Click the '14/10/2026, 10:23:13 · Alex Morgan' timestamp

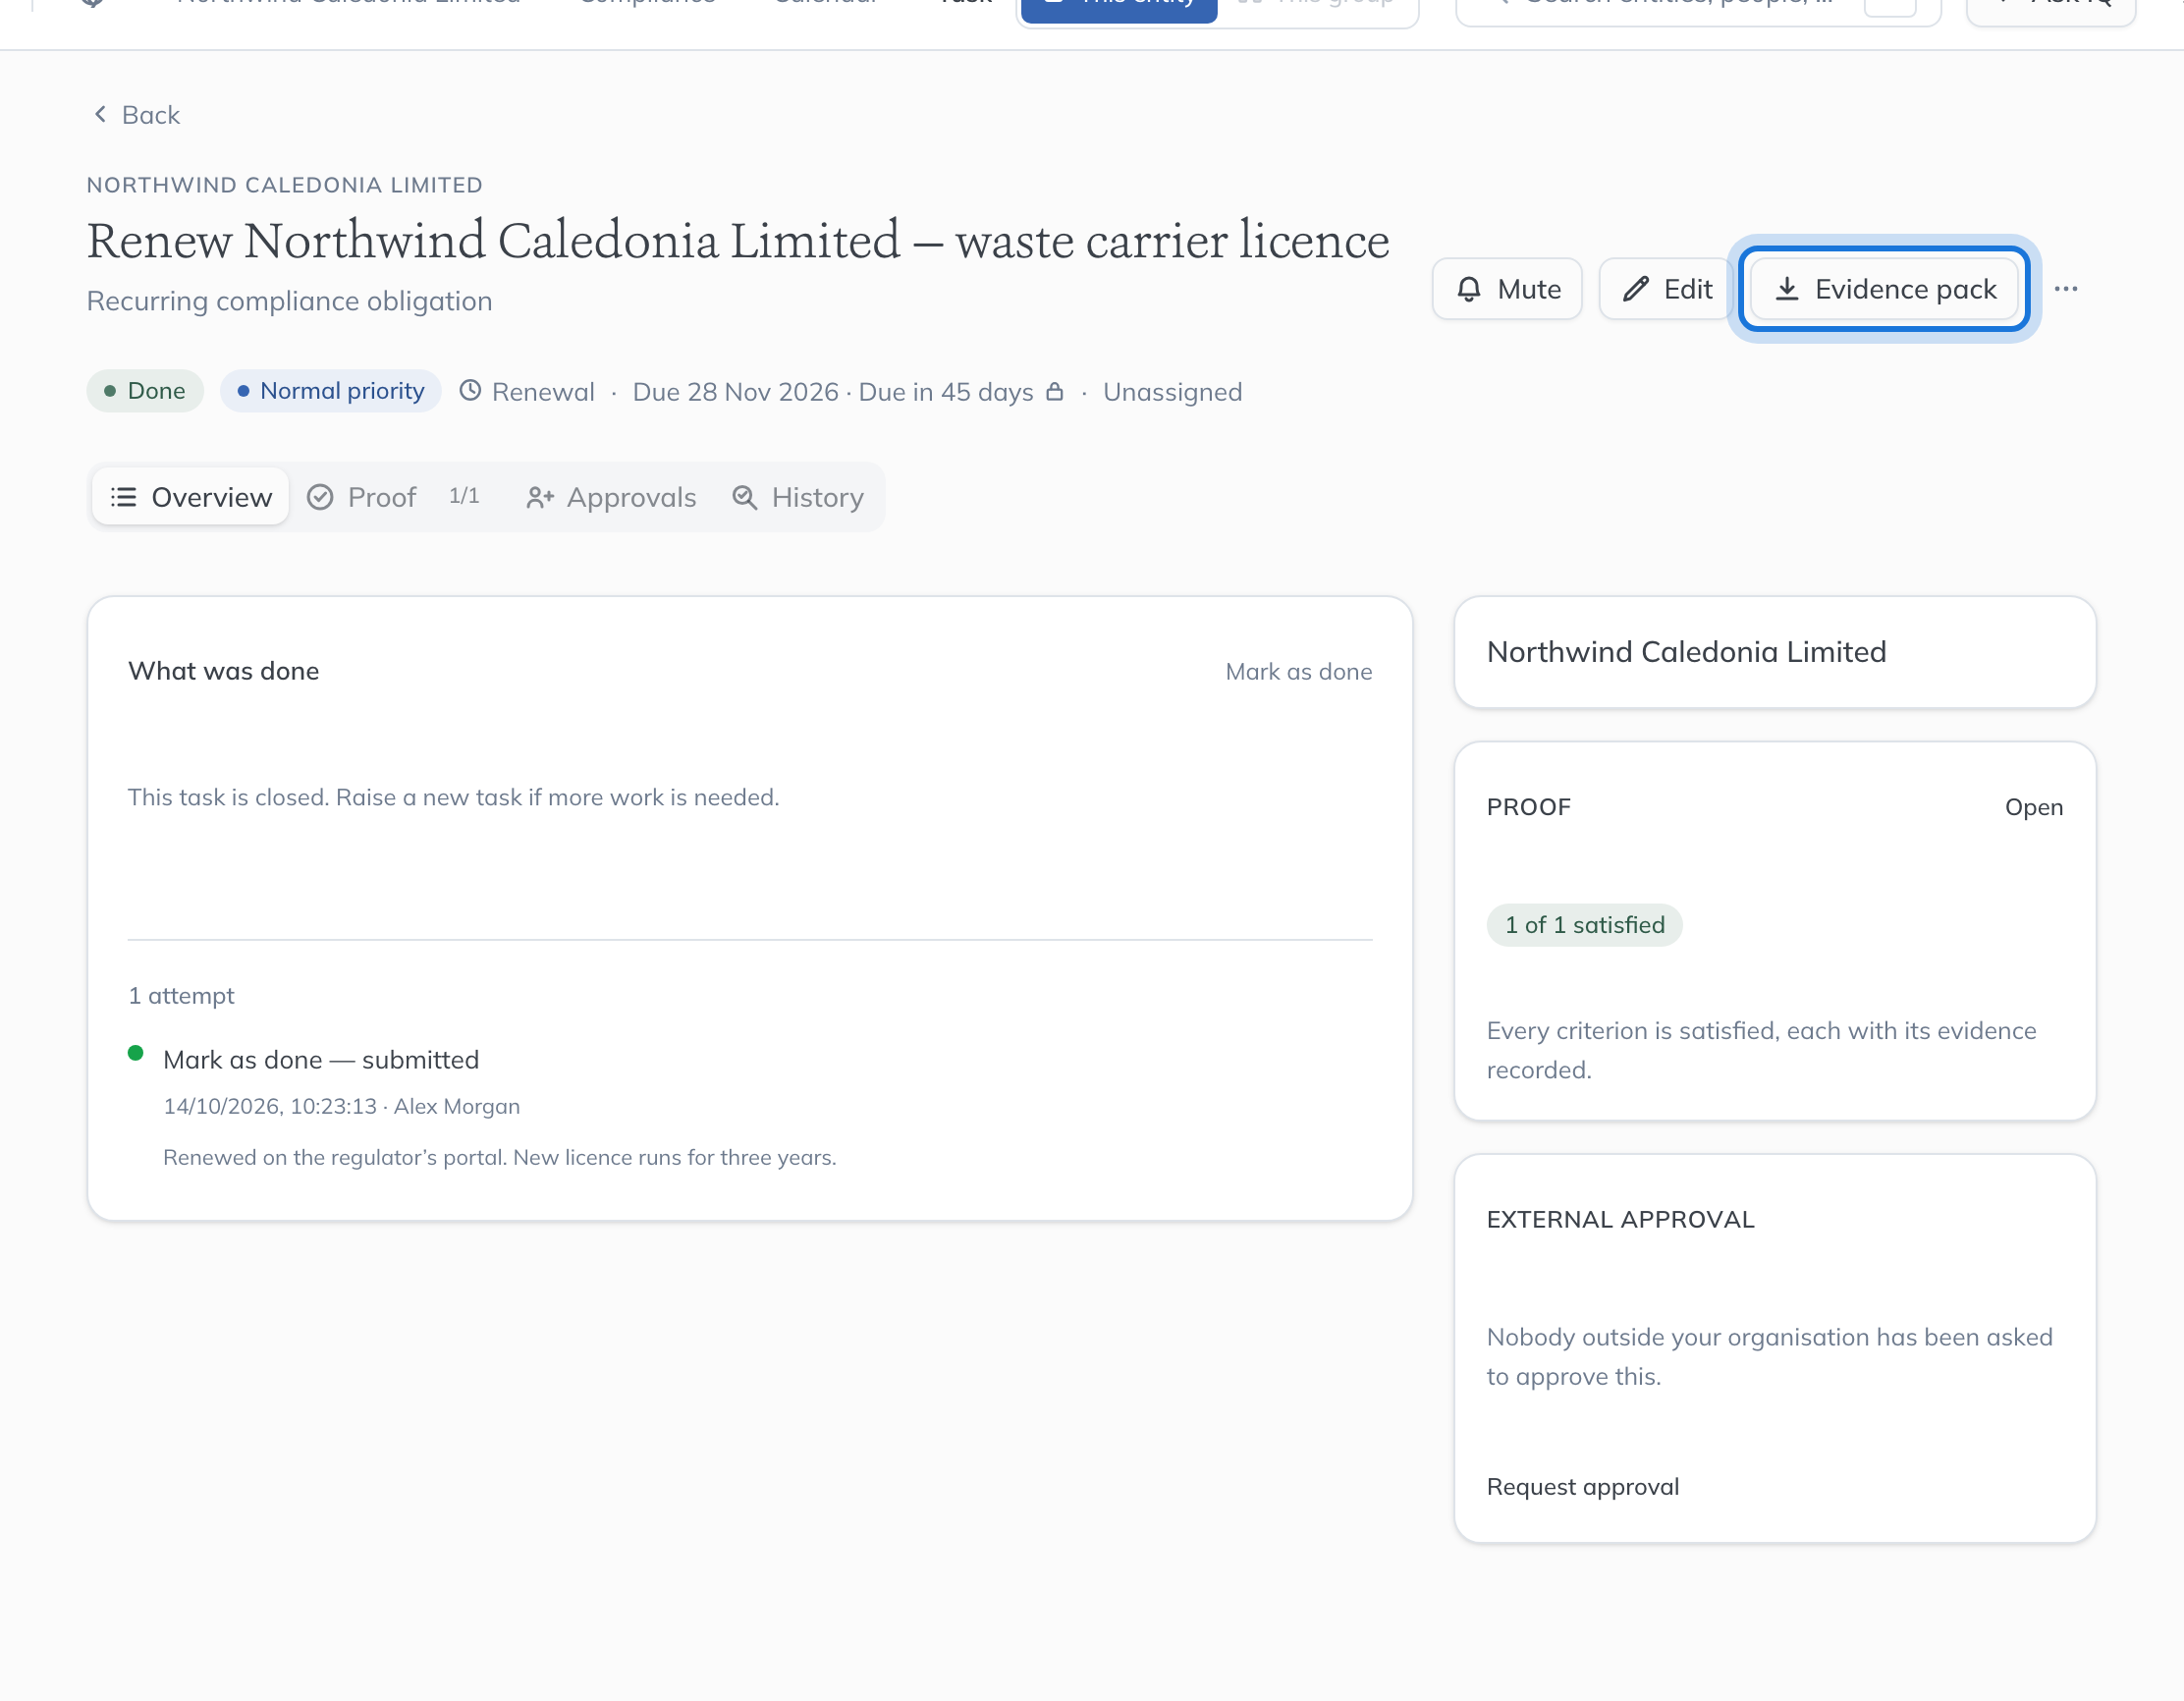click(x=342, y=1107)
